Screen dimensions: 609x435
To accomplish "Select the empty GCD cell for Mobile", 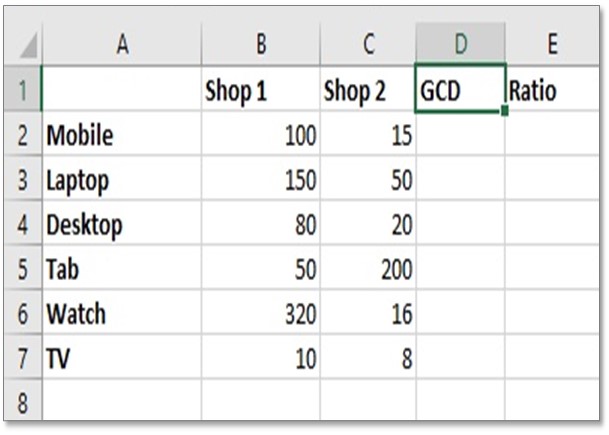I will [461, 134].
